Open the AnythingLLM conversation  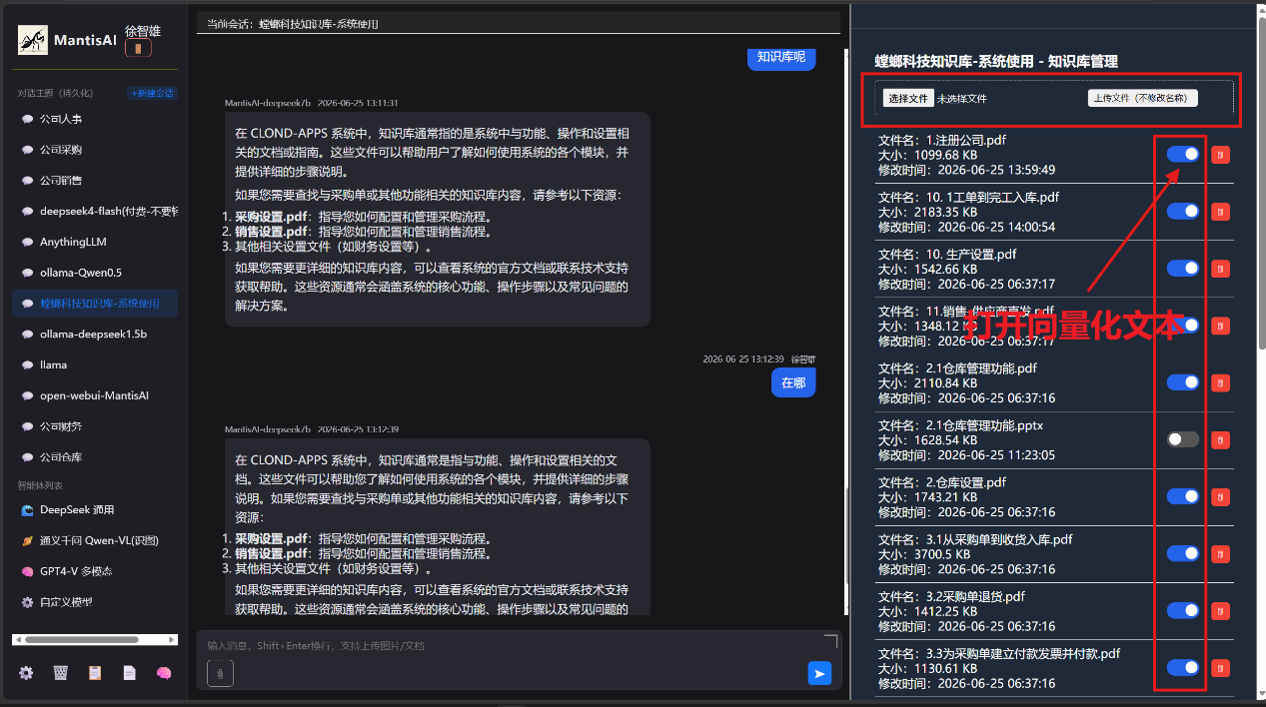pyautogui.click(x=95, y=242)
